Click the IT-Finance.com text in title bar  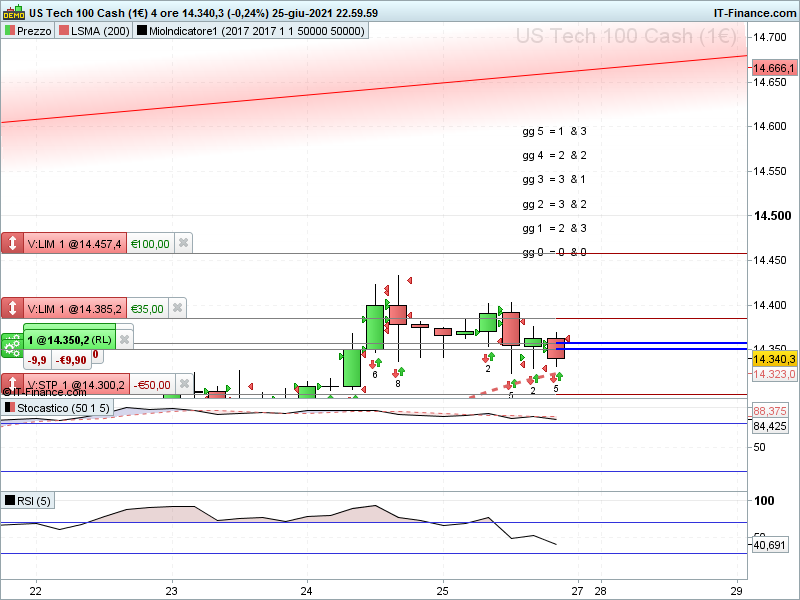(x=755, y=13)
